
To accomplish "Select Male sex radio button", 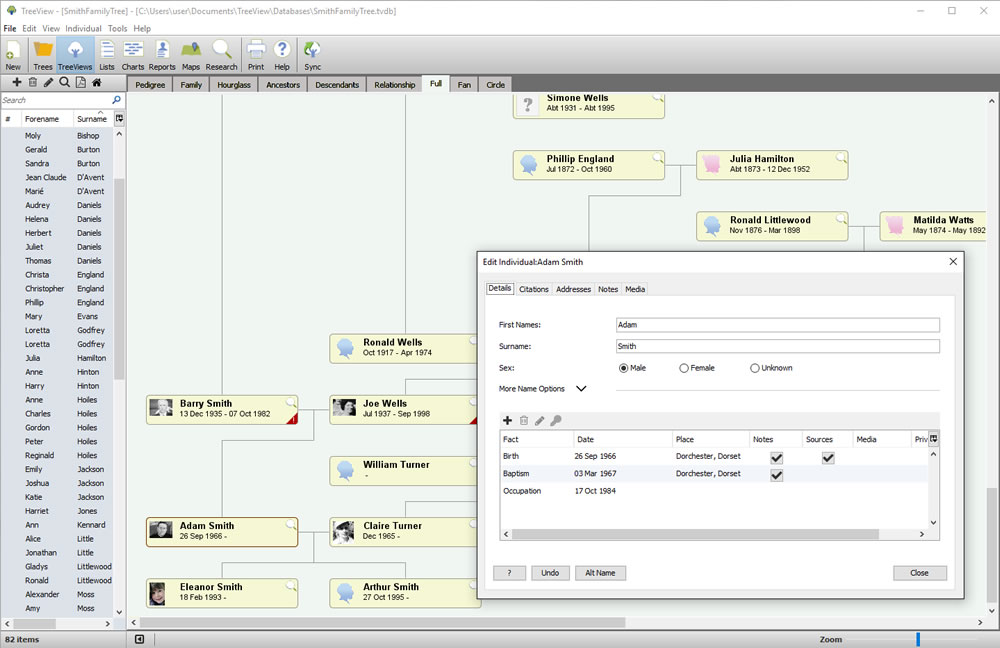I will click(x=623, y=368).
